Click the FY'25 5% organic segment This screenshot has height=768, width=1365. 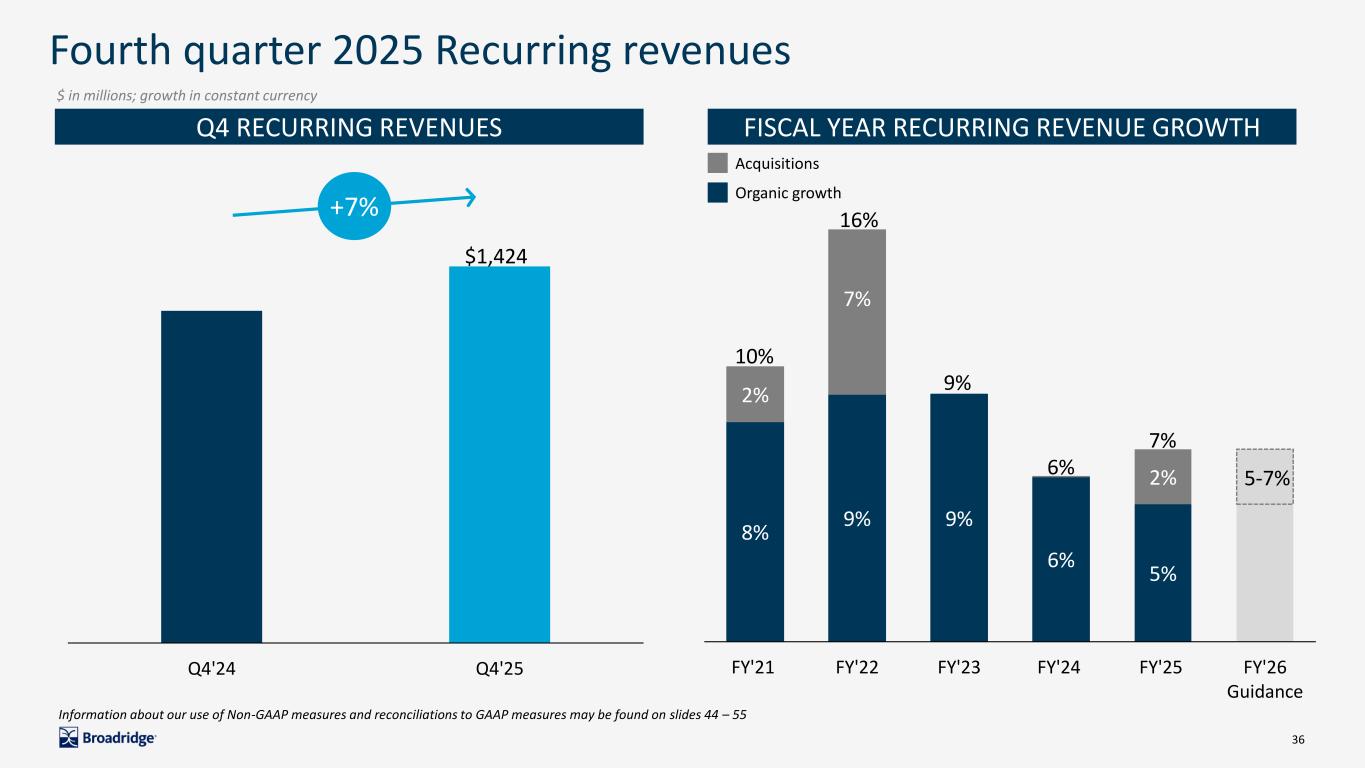(x=1163, y=572)
